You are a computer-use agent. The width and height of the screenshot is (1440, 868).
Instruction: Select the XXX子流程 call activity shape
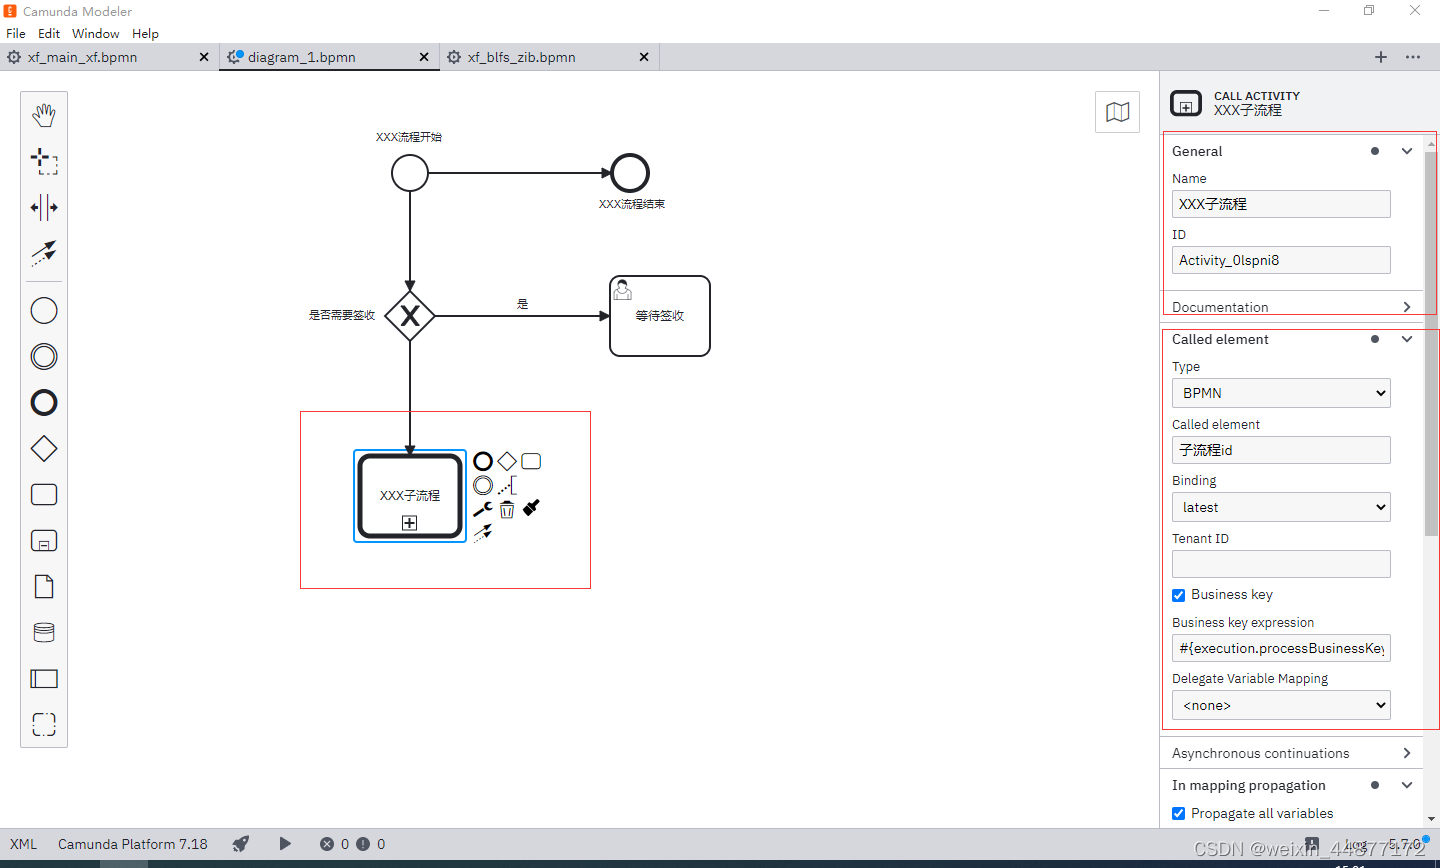(410, 496)
